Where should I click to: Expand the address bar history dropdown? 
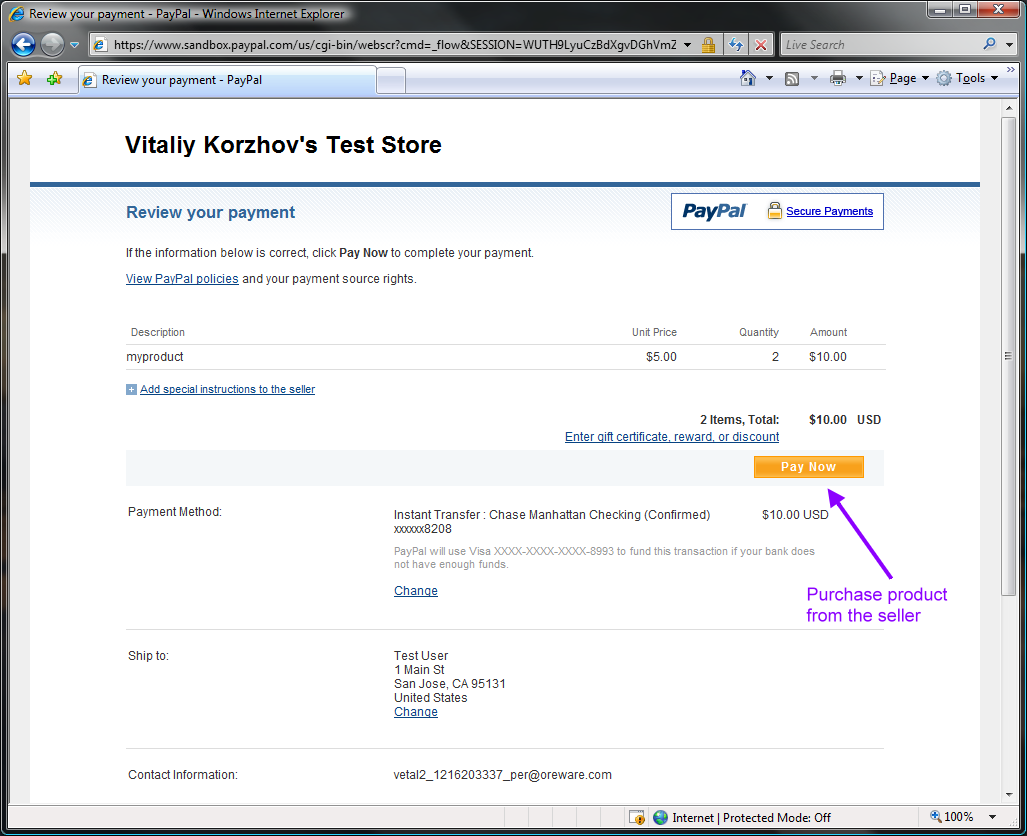tap(688, 45)
